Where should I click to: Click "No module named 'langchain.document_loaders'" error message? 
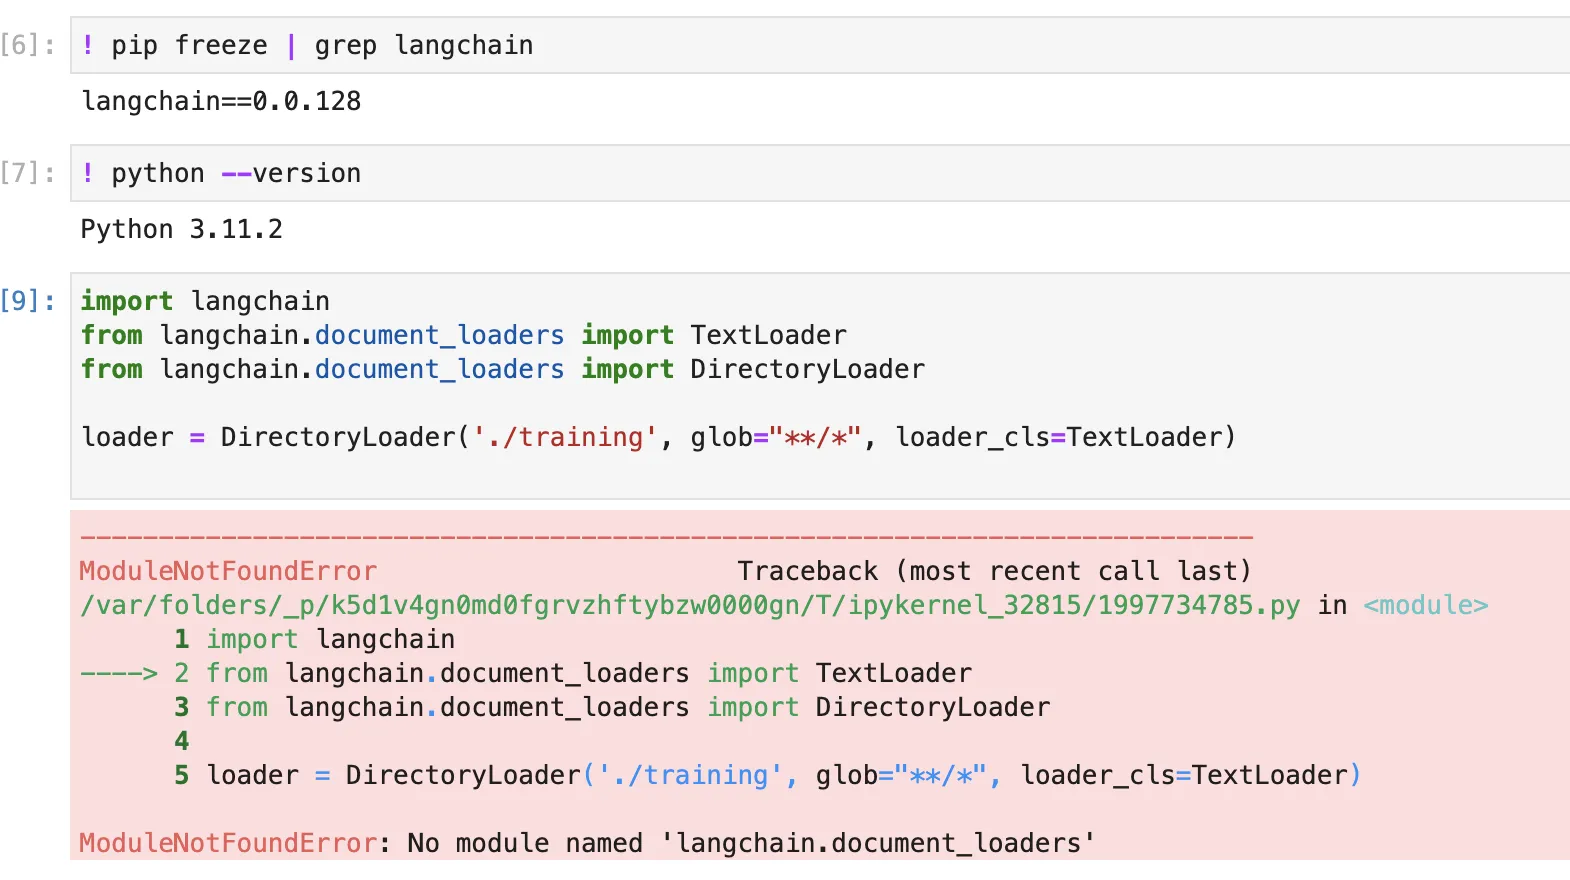pos(751,843)
